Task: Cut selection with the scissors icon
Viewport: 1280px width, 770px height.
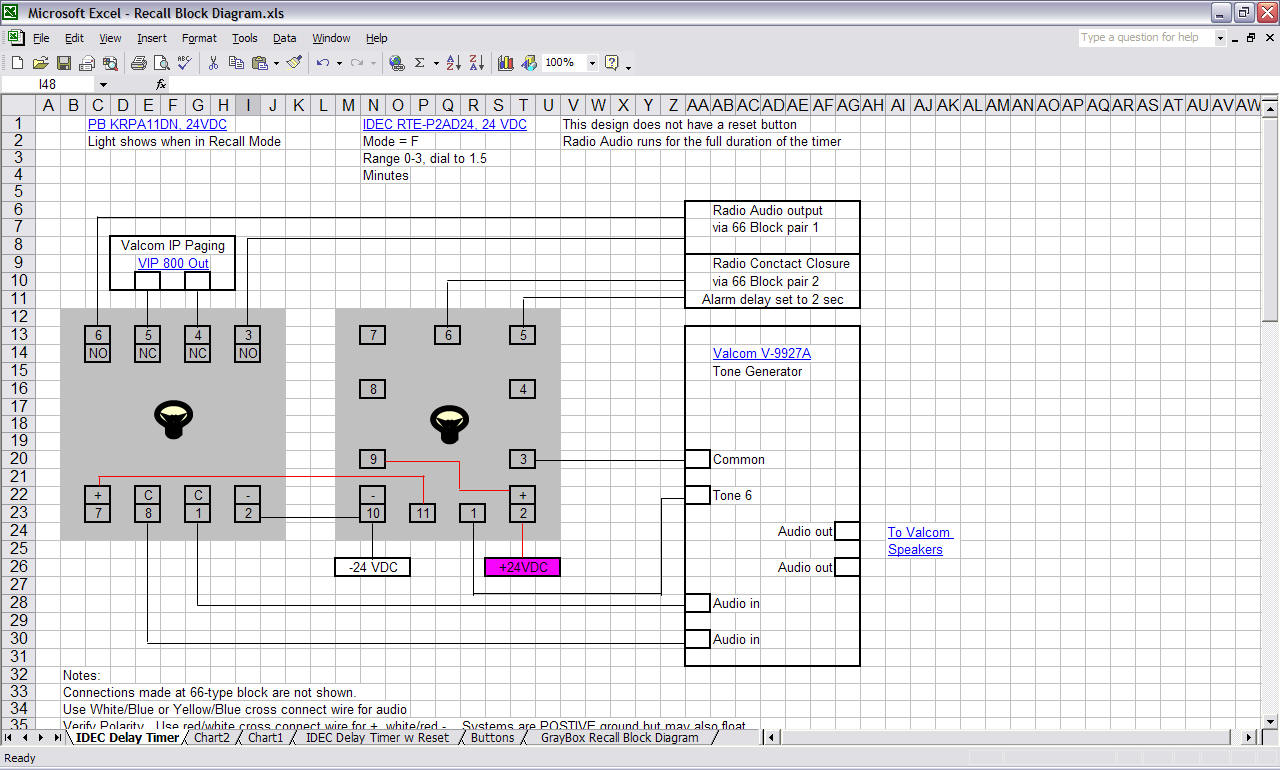Action: (213, 63)
